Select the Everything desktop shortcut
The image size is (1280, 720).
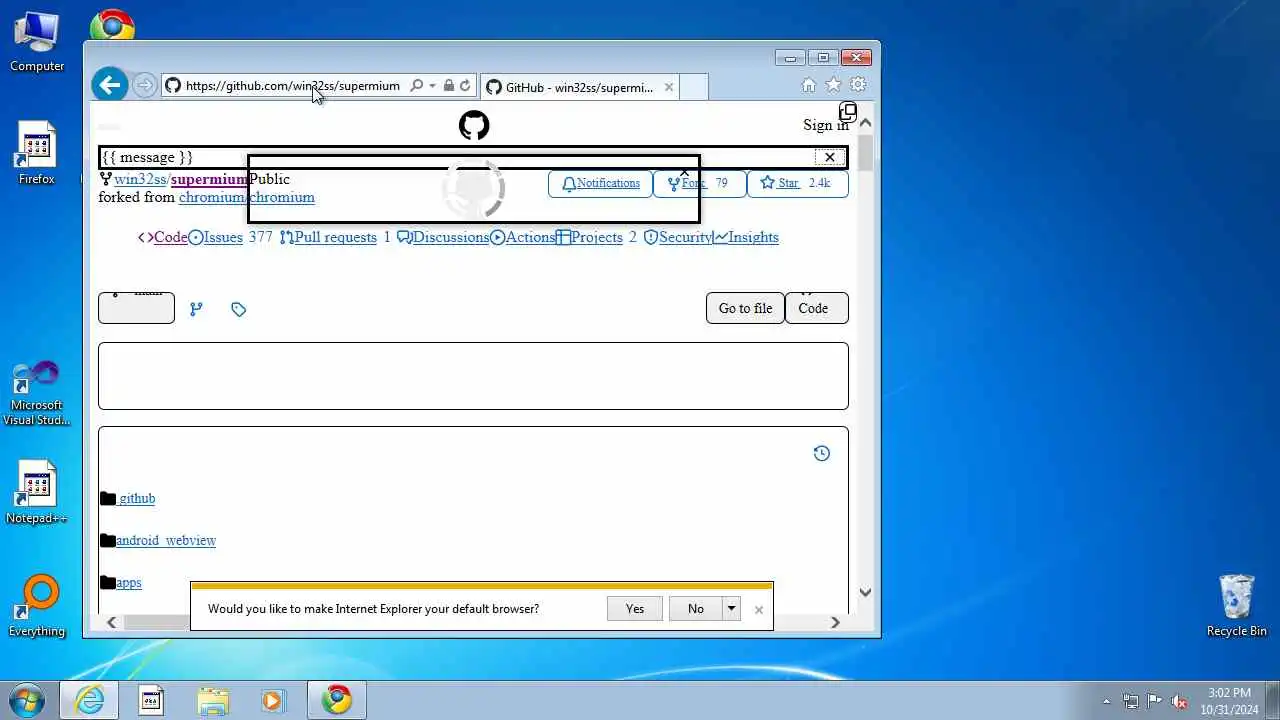pos(37,605)
